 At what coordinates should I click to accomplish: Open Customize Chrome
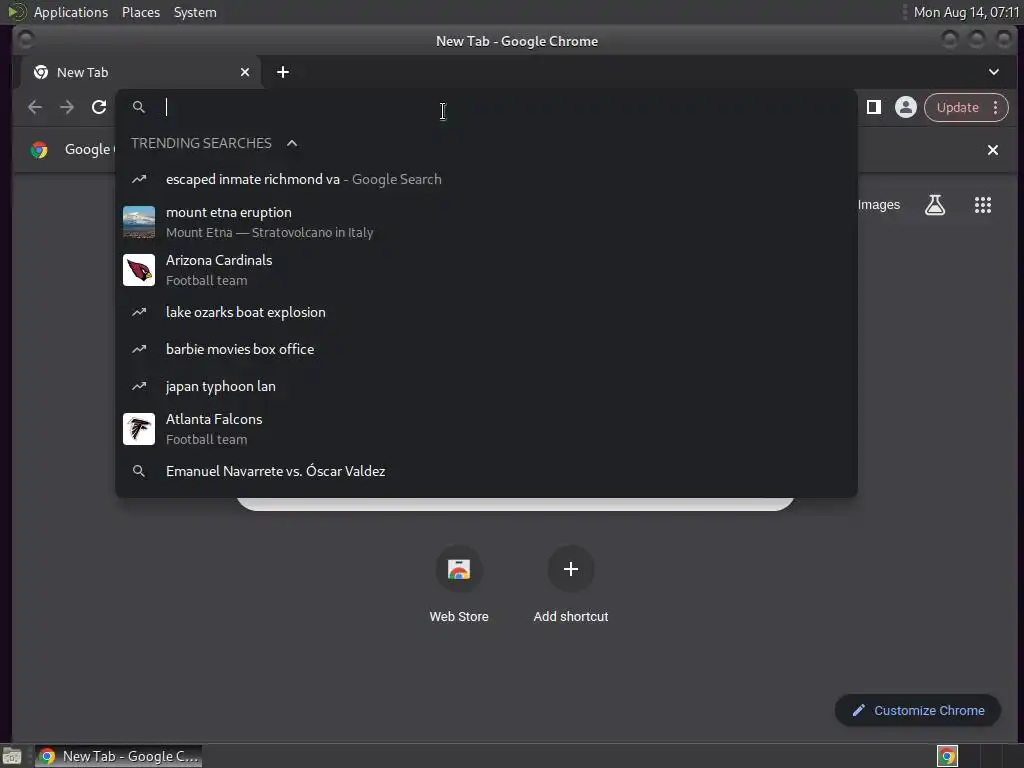coord(918,711)
